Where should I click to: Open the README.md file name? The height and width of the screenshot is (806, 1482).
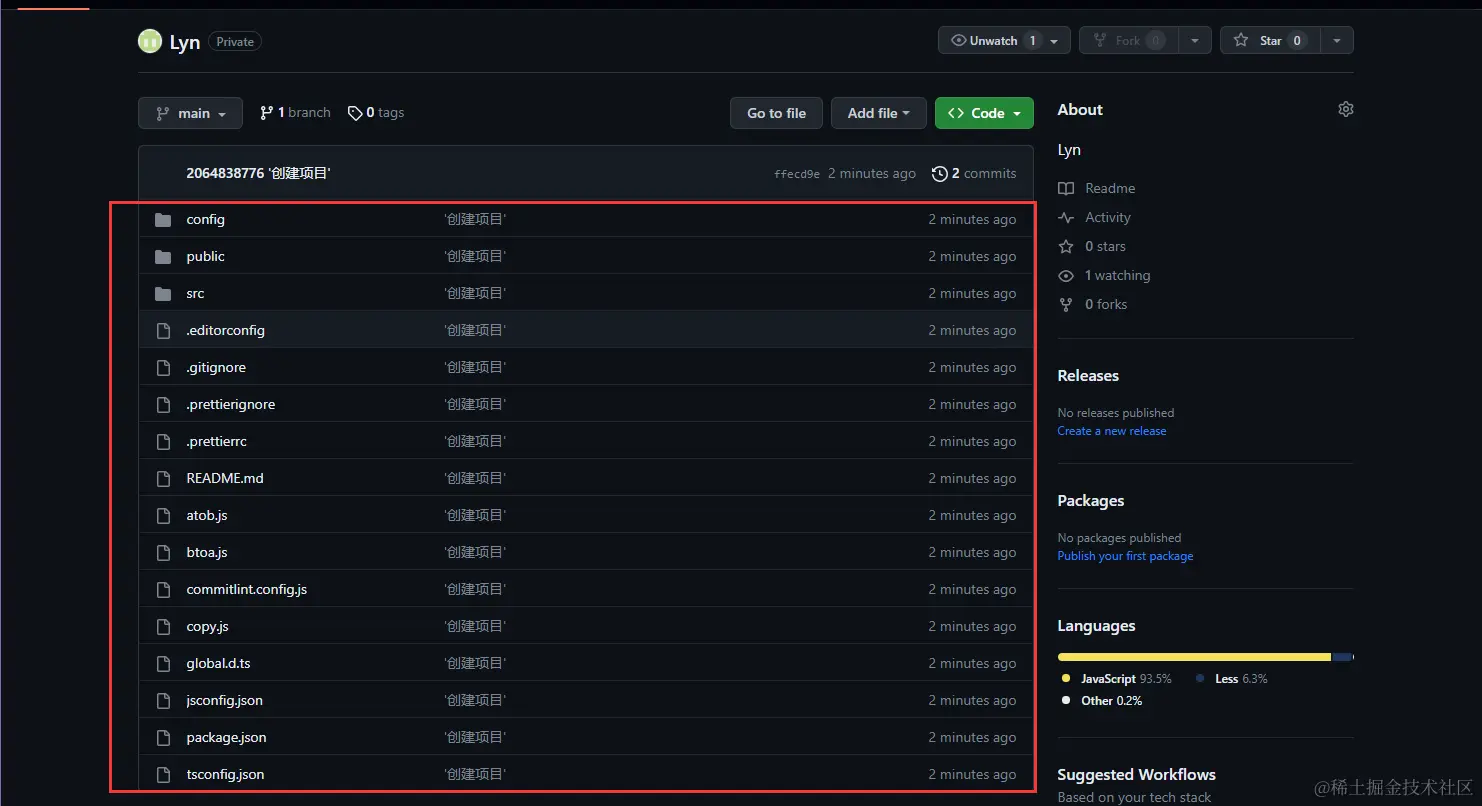[x=225, y=479]
